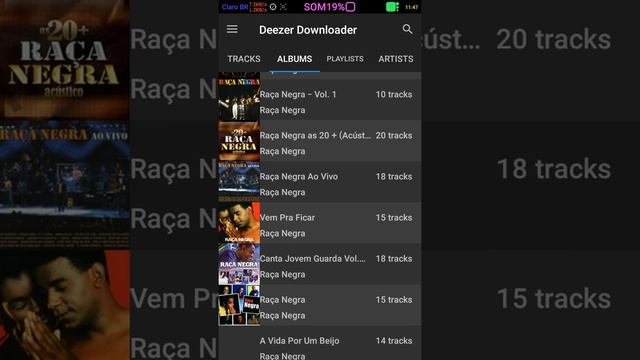Click the 10 tracks count label

[394, 94]
